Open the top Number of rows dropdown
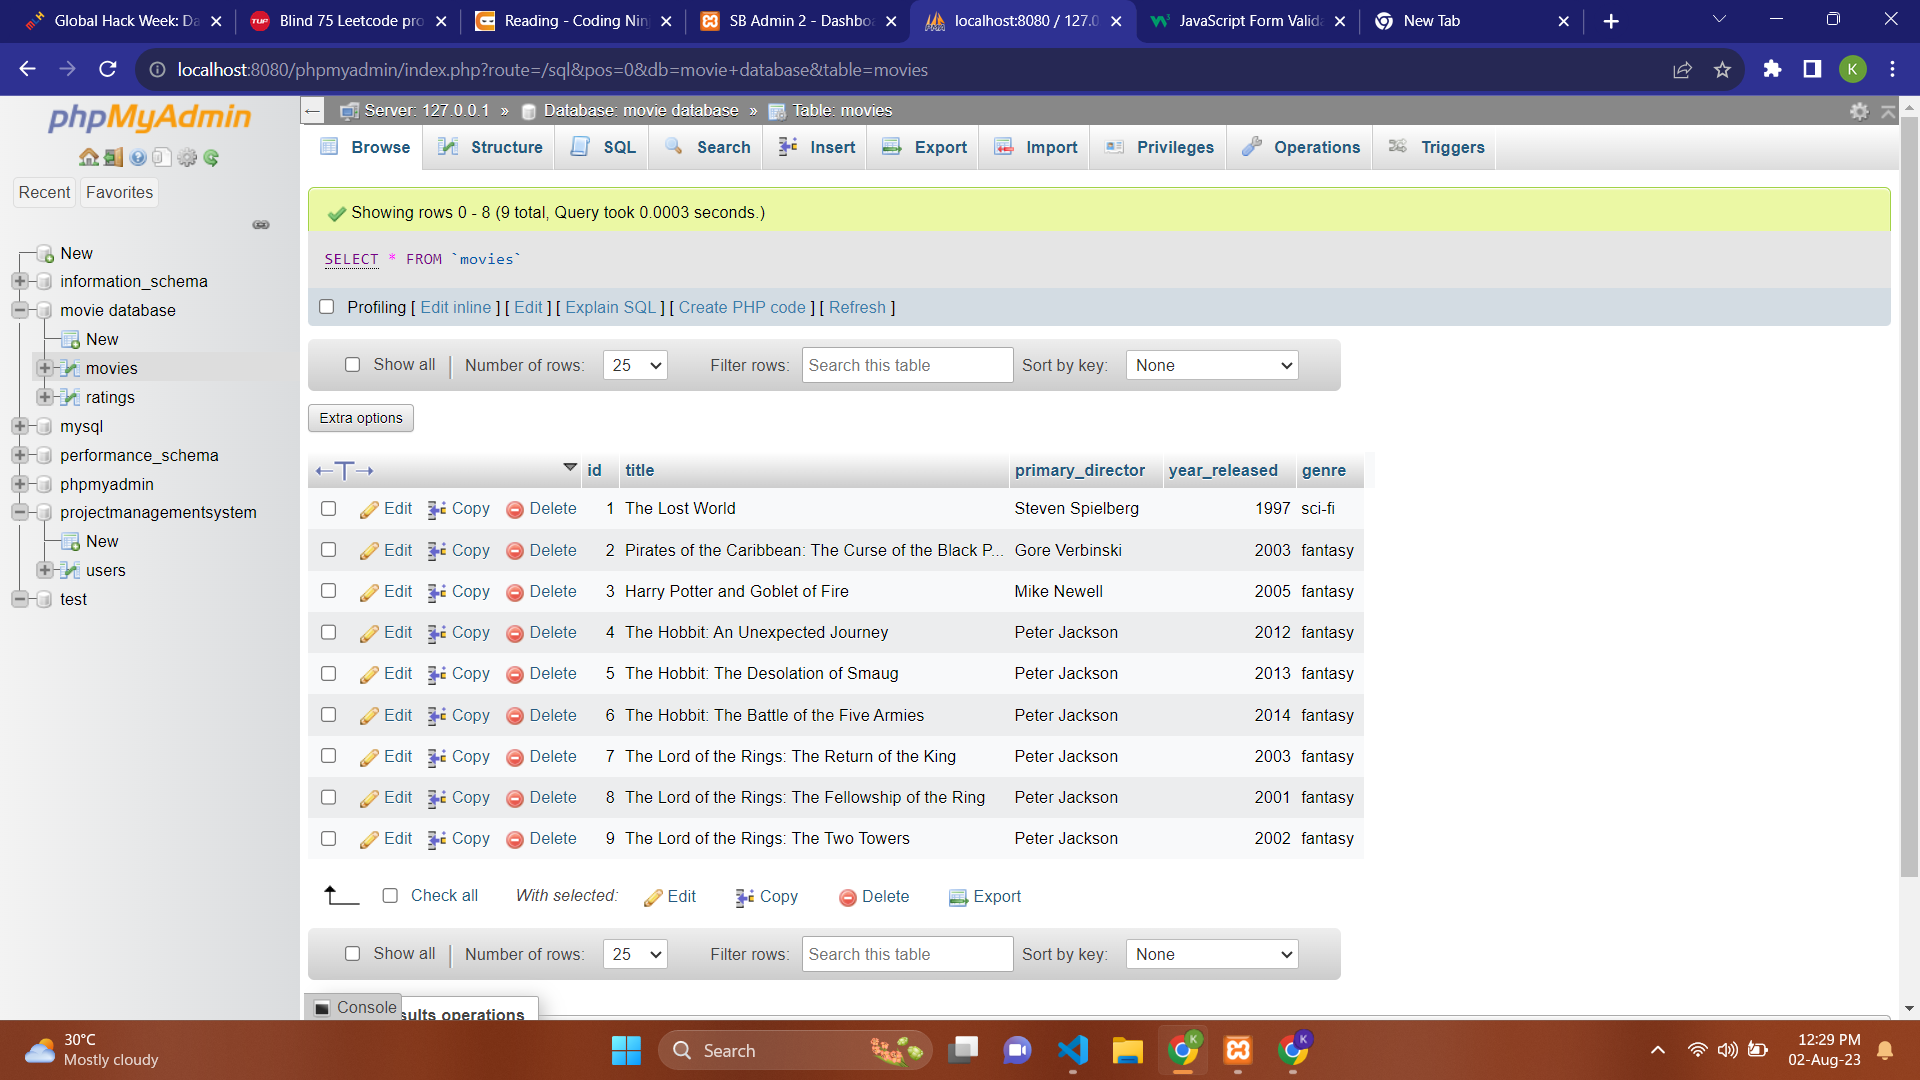This screenshot has height=1080, width=1920. [635, 365]
